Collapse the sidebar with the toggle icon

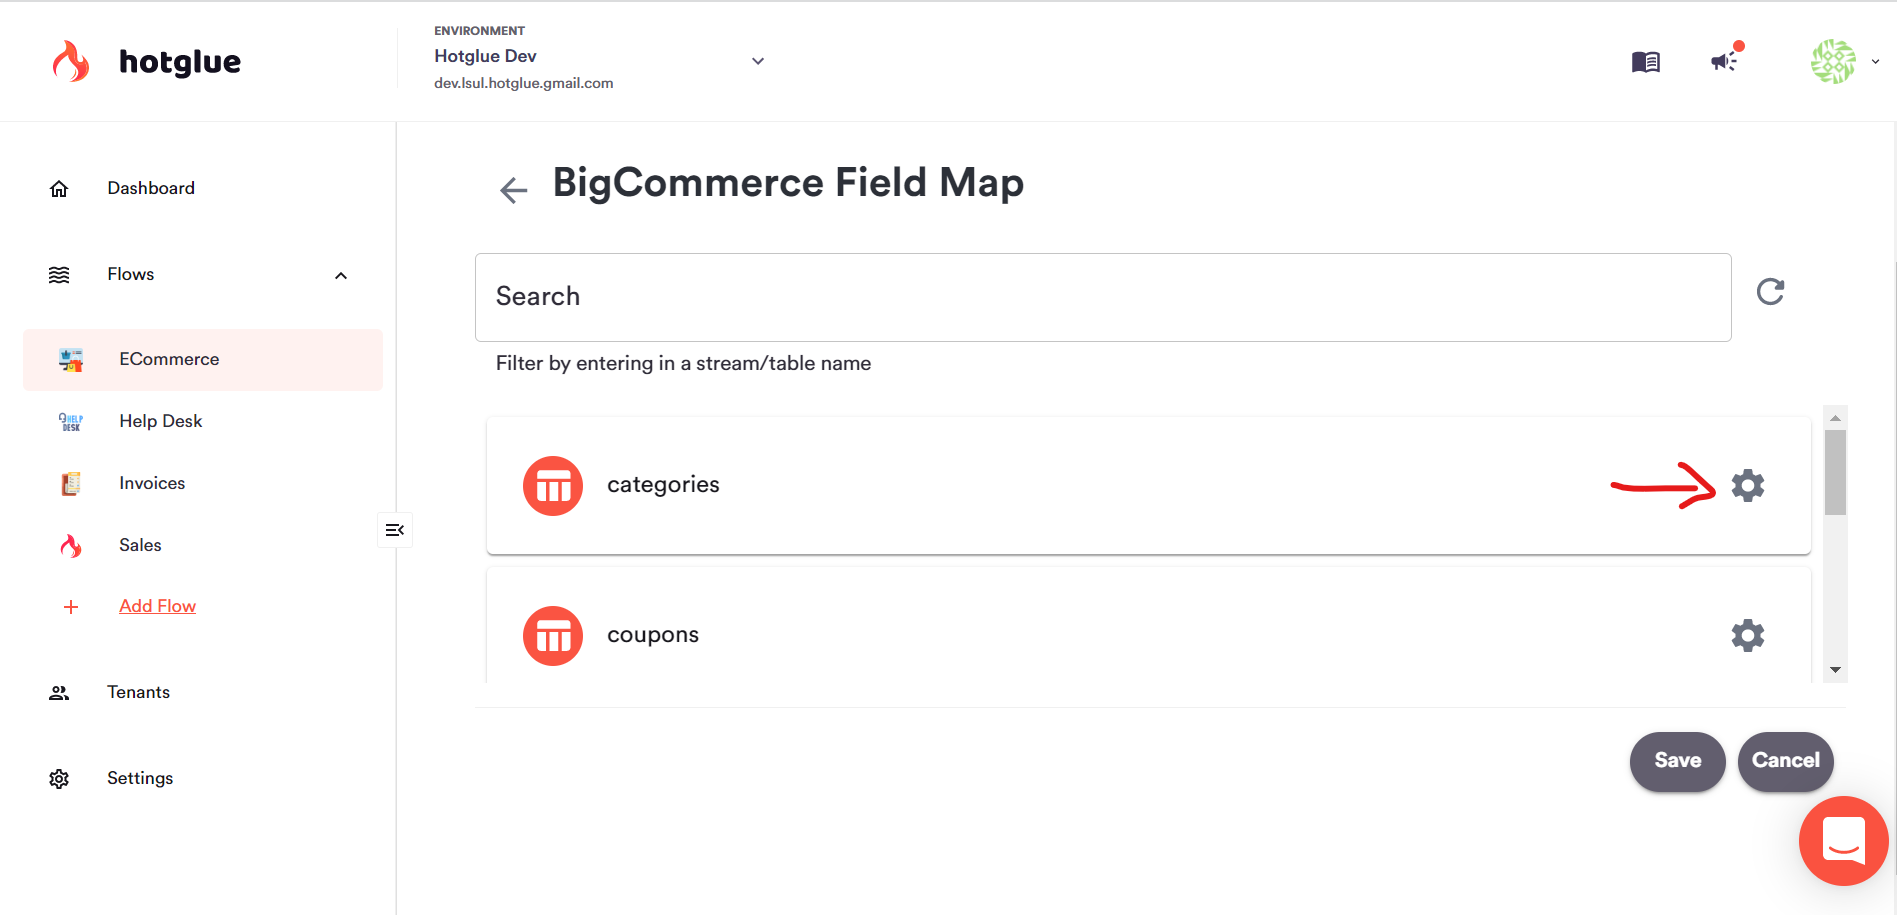pyautogui.click(x=395, y=530)
